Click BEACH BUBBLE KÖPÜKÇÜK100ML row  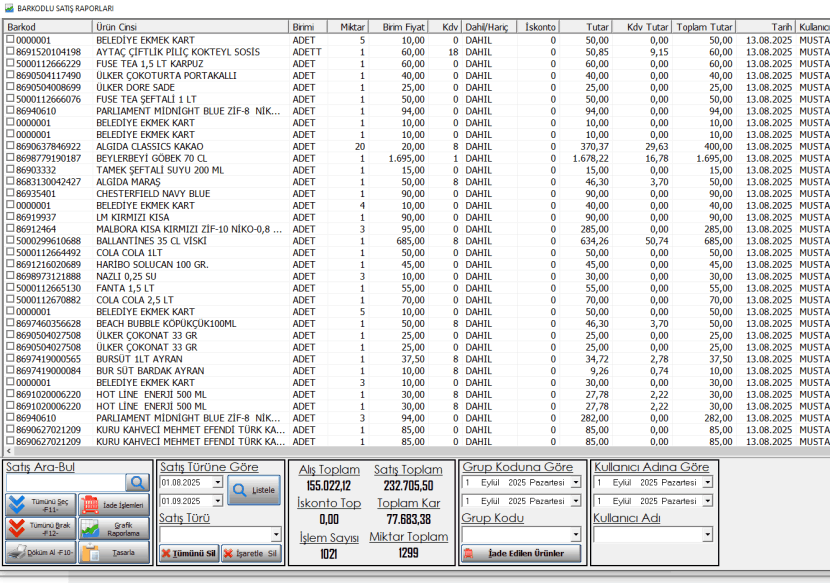(x=416, y=324)
